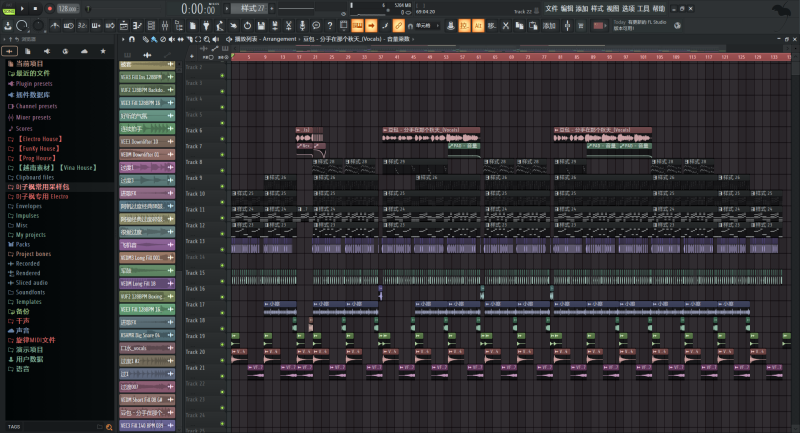This screenshot has width=800, height=433.
Task: Select browser starred favorites tab
Action: pyautogui.click(x=103, y=51)
